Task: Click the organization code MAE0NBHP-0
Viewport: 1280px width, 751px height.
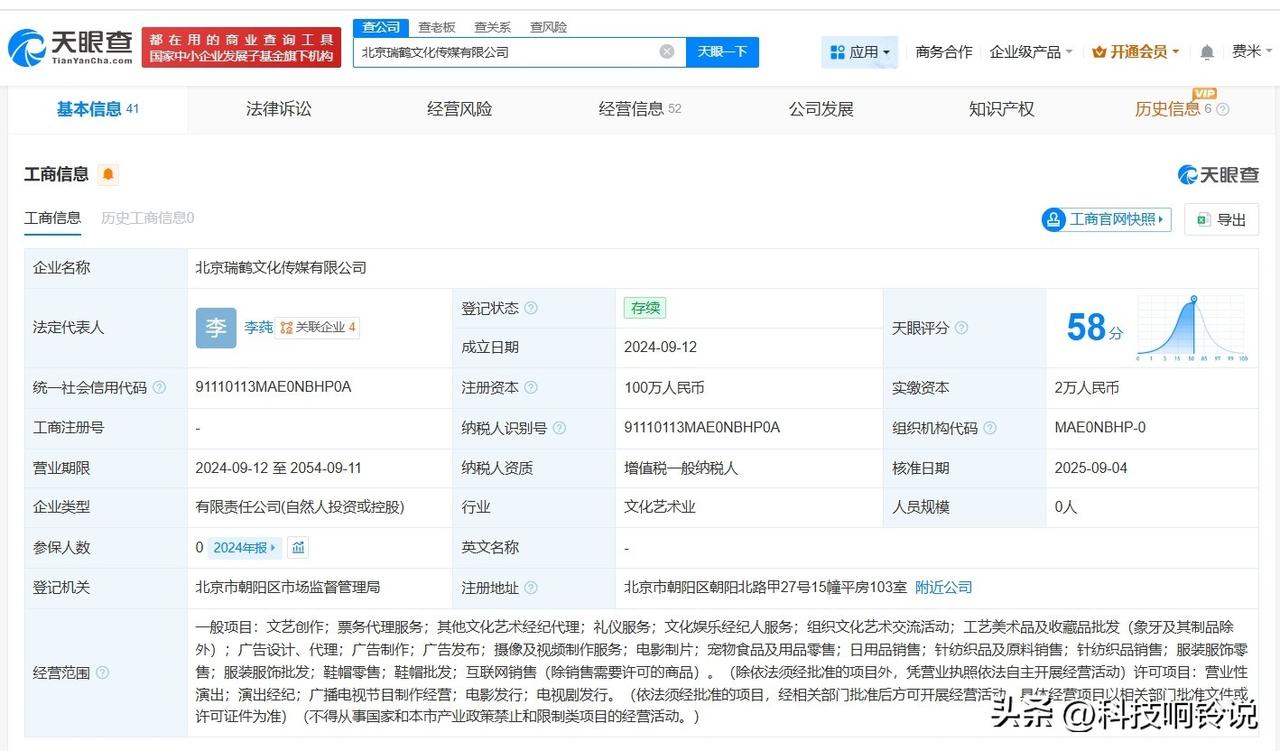Action: click(1100, 427)
